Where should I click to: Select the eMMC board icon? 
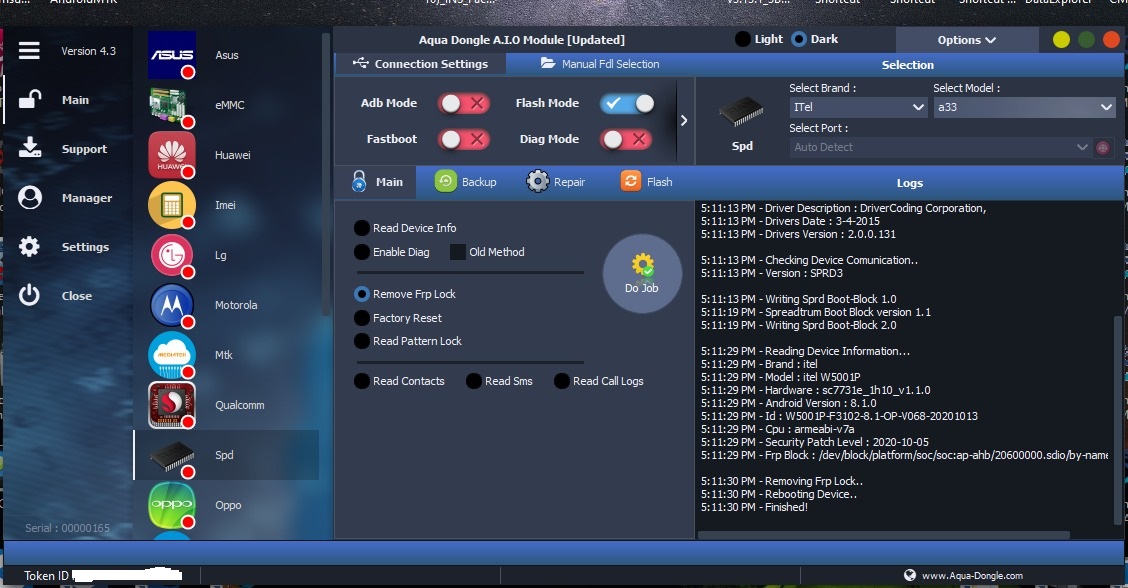click(x=172, y=105)
